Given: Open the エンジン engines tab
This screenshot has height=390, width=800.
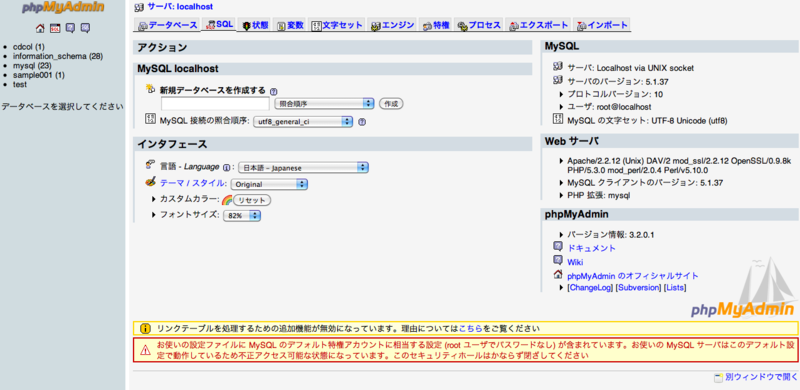Looking at the screenshot, I should [x=392, y=25].
